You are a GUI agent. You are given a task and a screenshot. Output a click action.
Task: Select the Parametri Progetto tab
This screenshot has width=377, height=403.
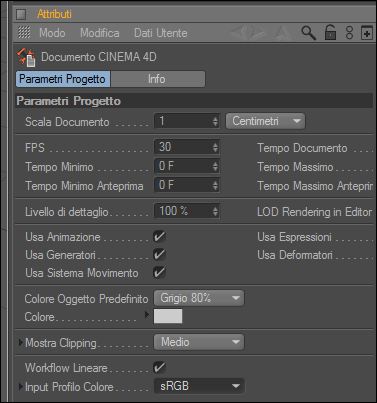[x=63, y=79]
